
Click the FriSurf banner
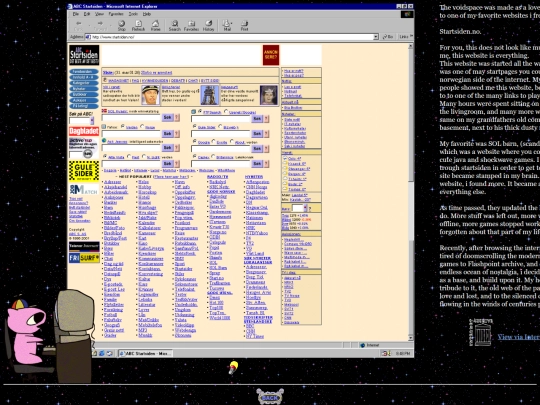point(84,258)
